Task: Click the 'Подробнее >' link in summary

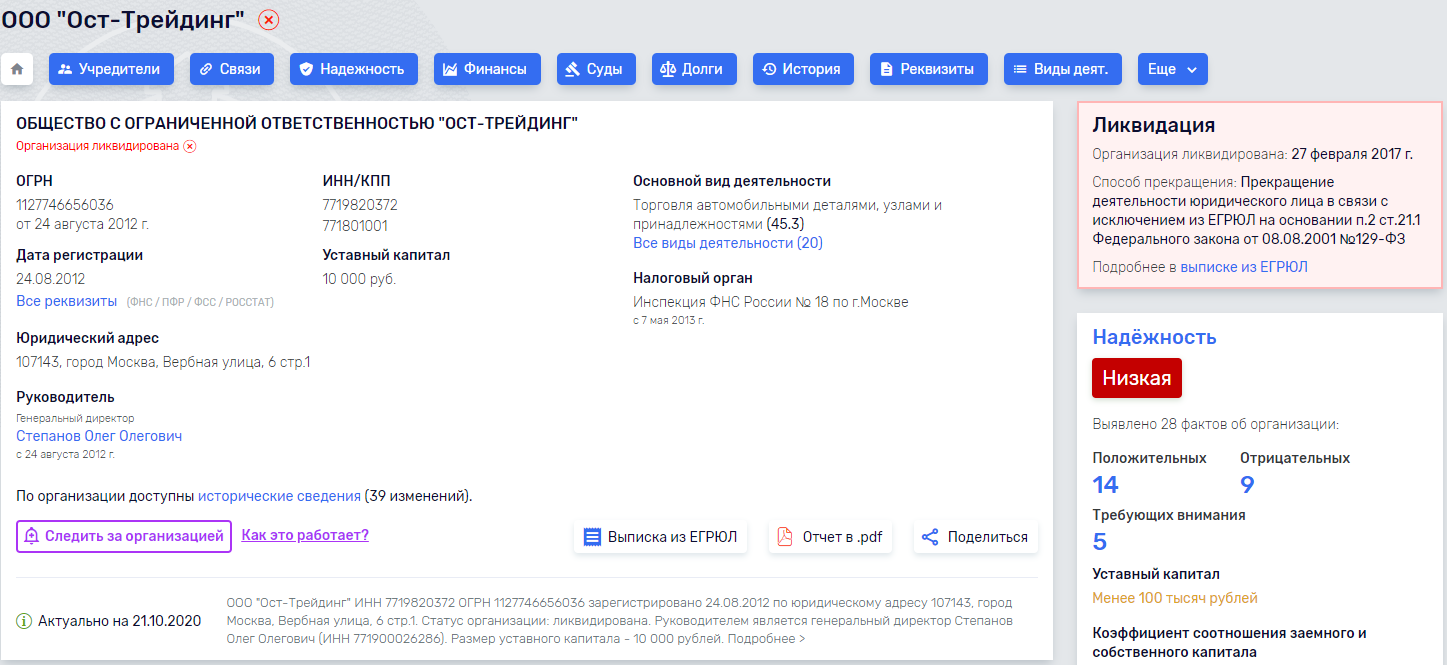Action: pos(765,638)
